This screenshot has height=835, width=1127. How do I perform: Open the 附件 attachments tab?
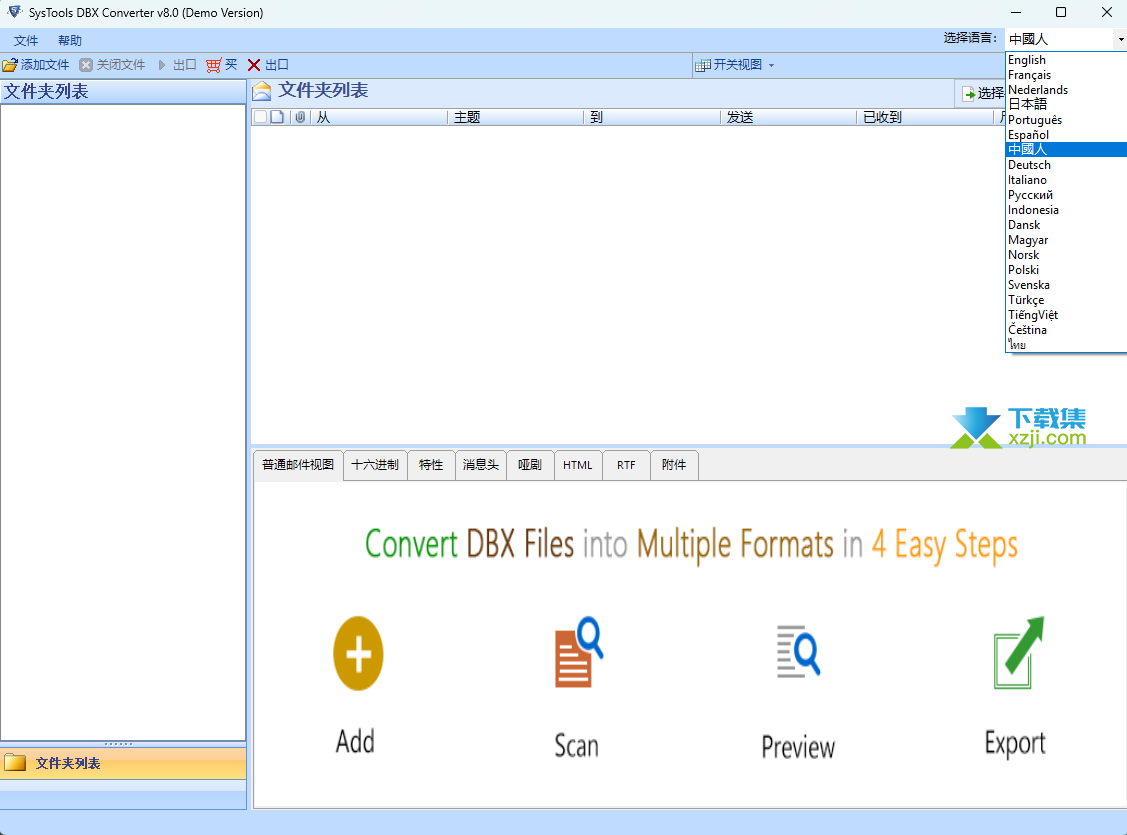(674, 465)
